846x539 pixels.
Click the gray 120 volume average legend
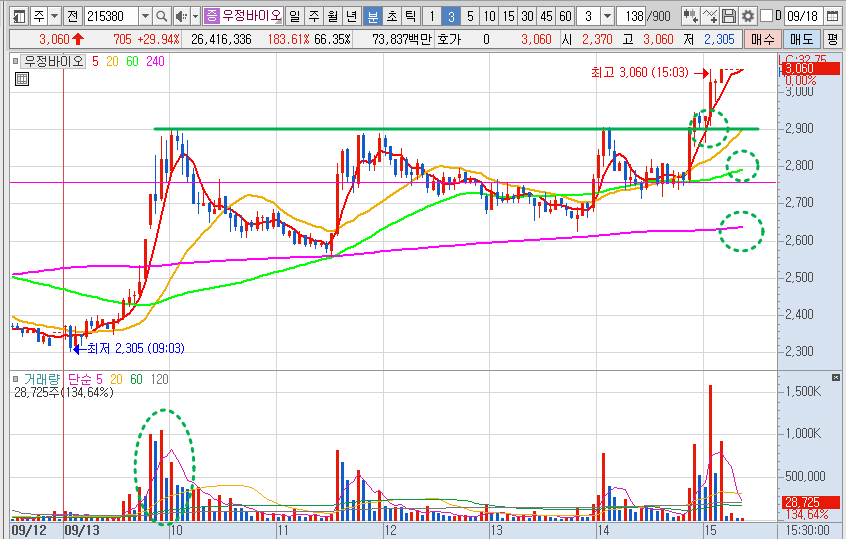pyautogui.click(x=159, y=379)
